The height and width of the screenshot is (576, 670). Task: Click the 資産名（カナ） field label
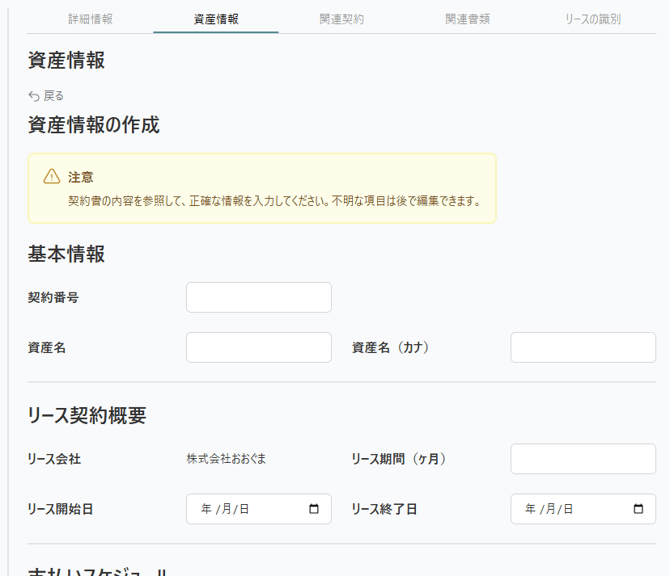[390, 347]
